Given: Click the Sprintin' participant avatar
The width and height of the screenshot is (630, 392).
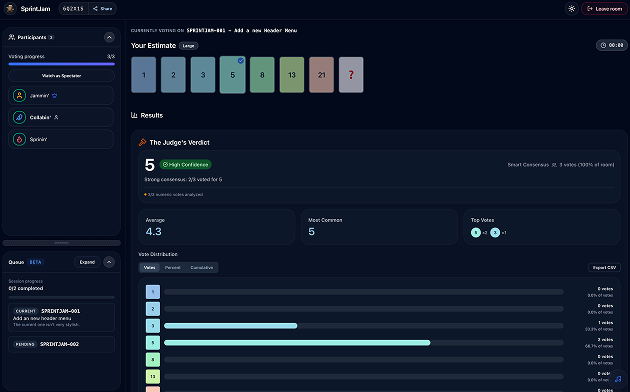Looking at the screenshot, I should [x=19, y=139].
